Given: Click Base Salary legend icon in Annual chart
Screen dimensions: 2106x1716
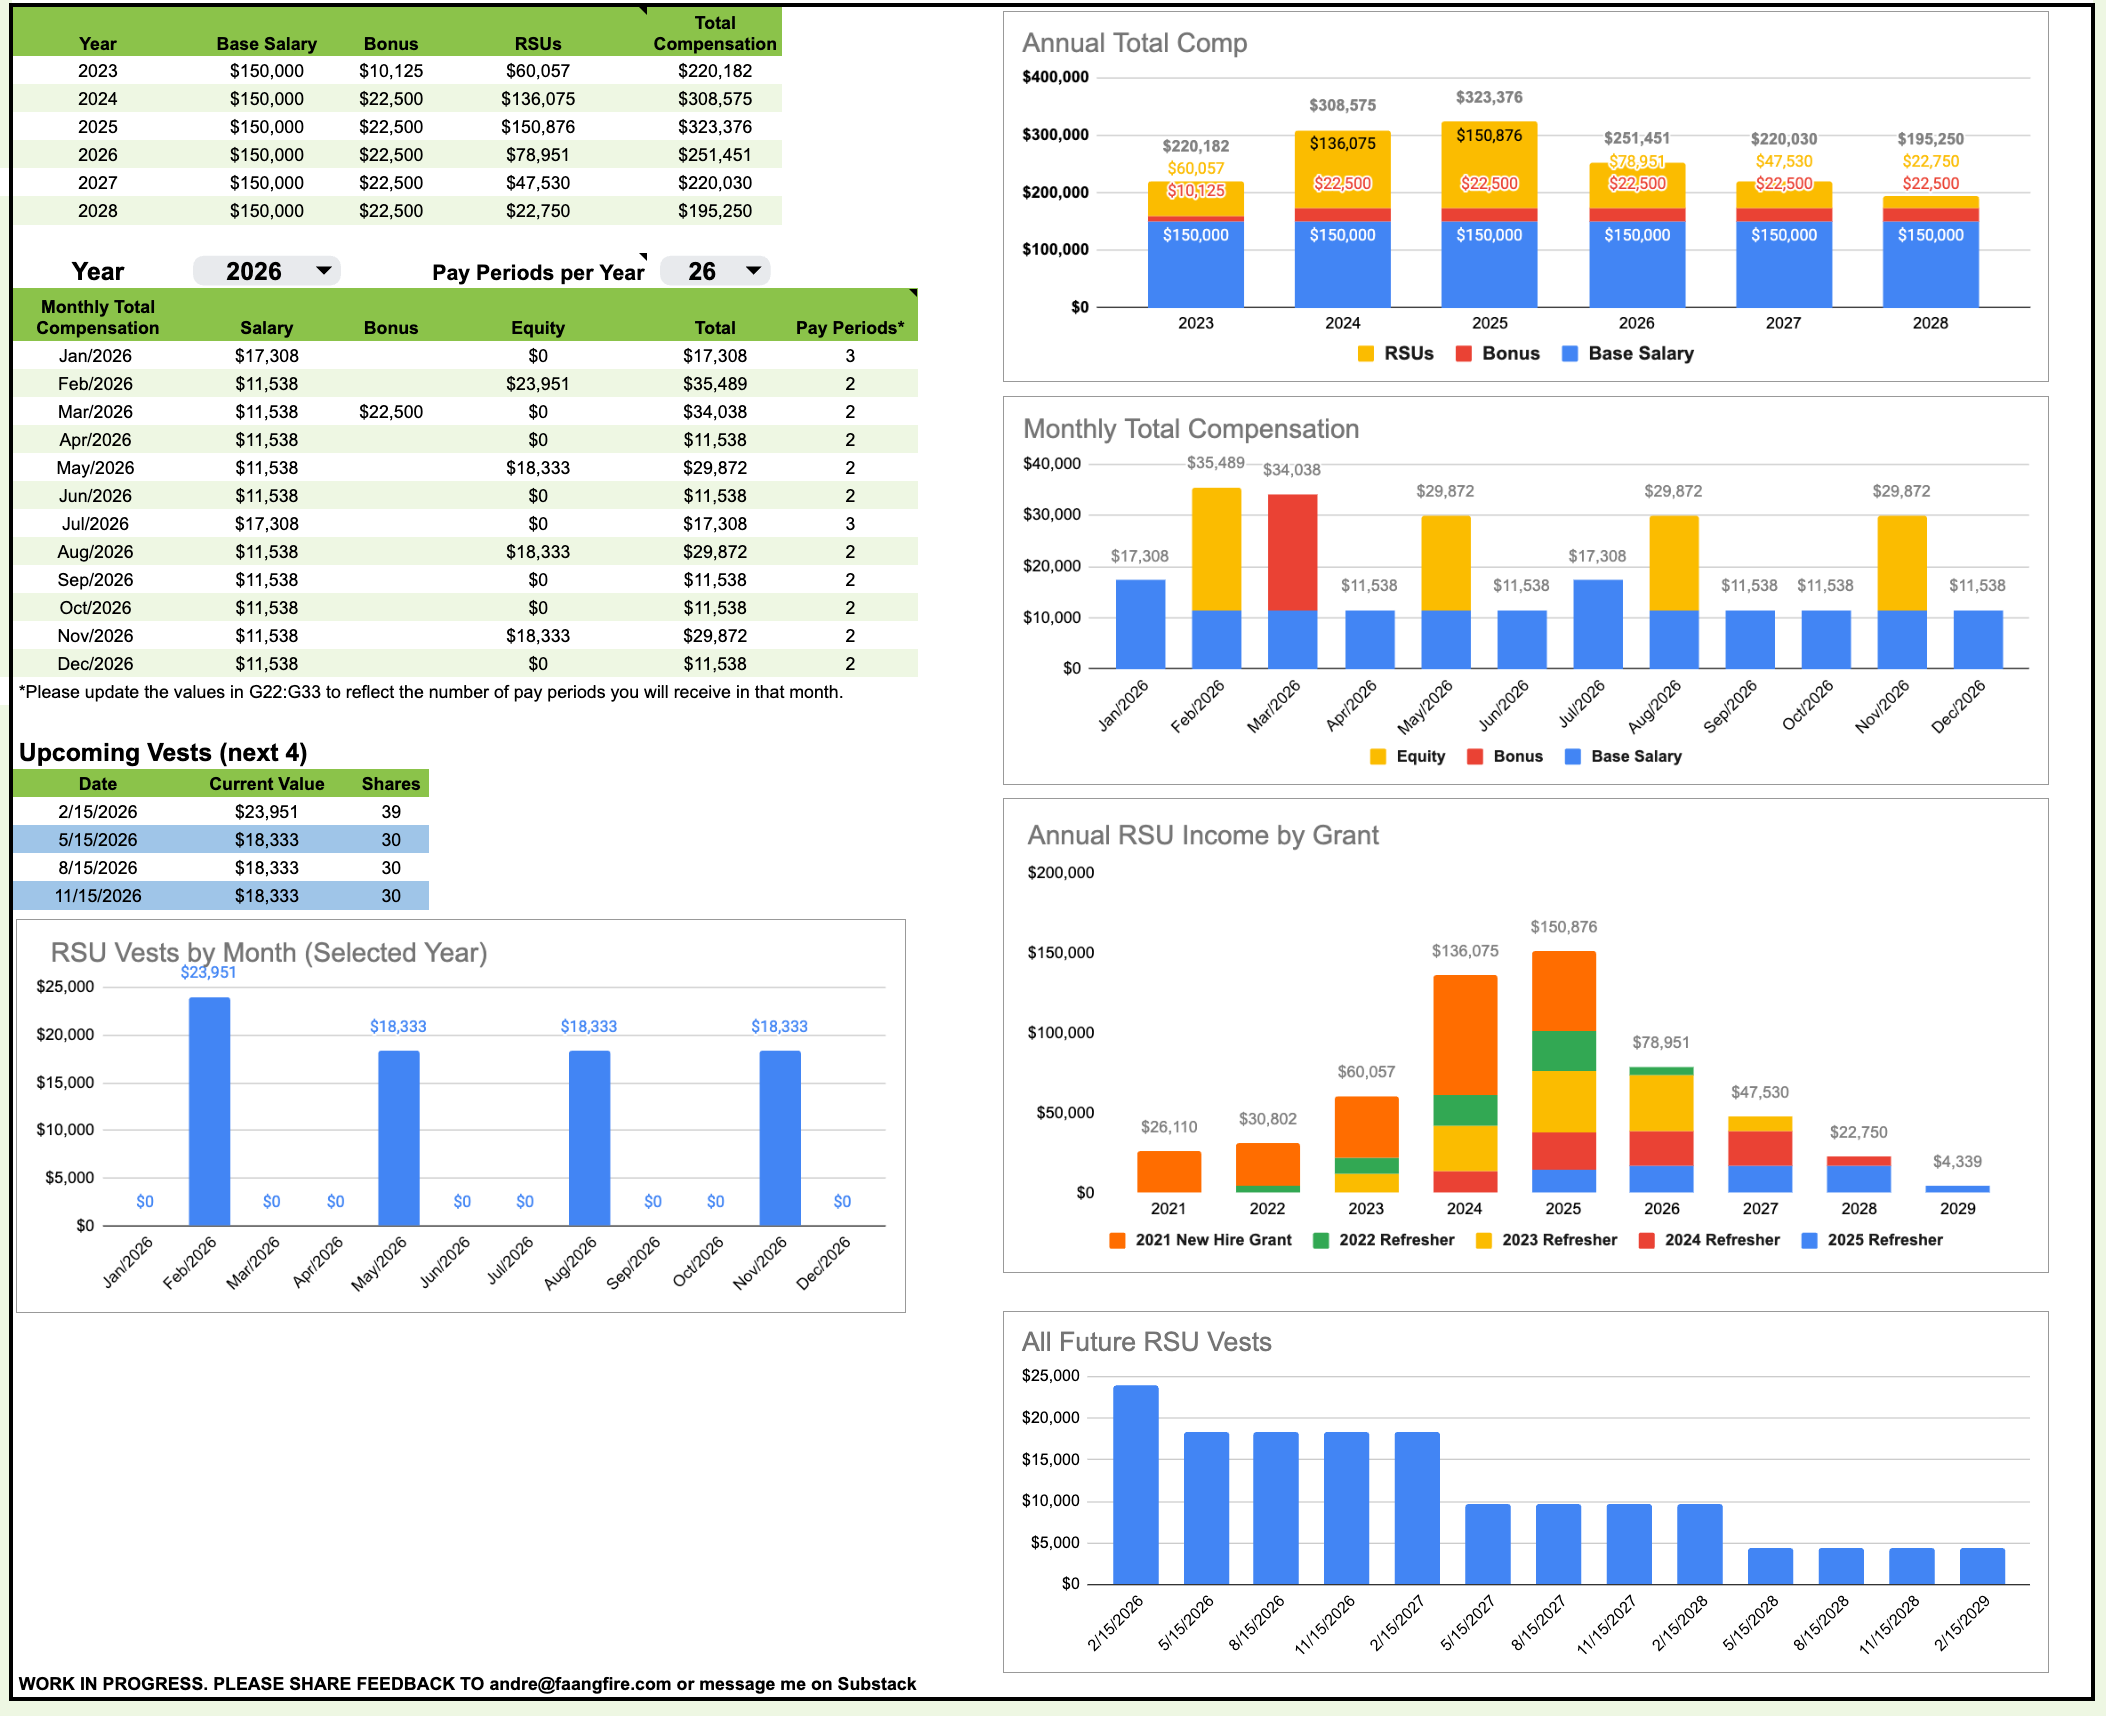Looking at the screenshot, I should 1570,354.
